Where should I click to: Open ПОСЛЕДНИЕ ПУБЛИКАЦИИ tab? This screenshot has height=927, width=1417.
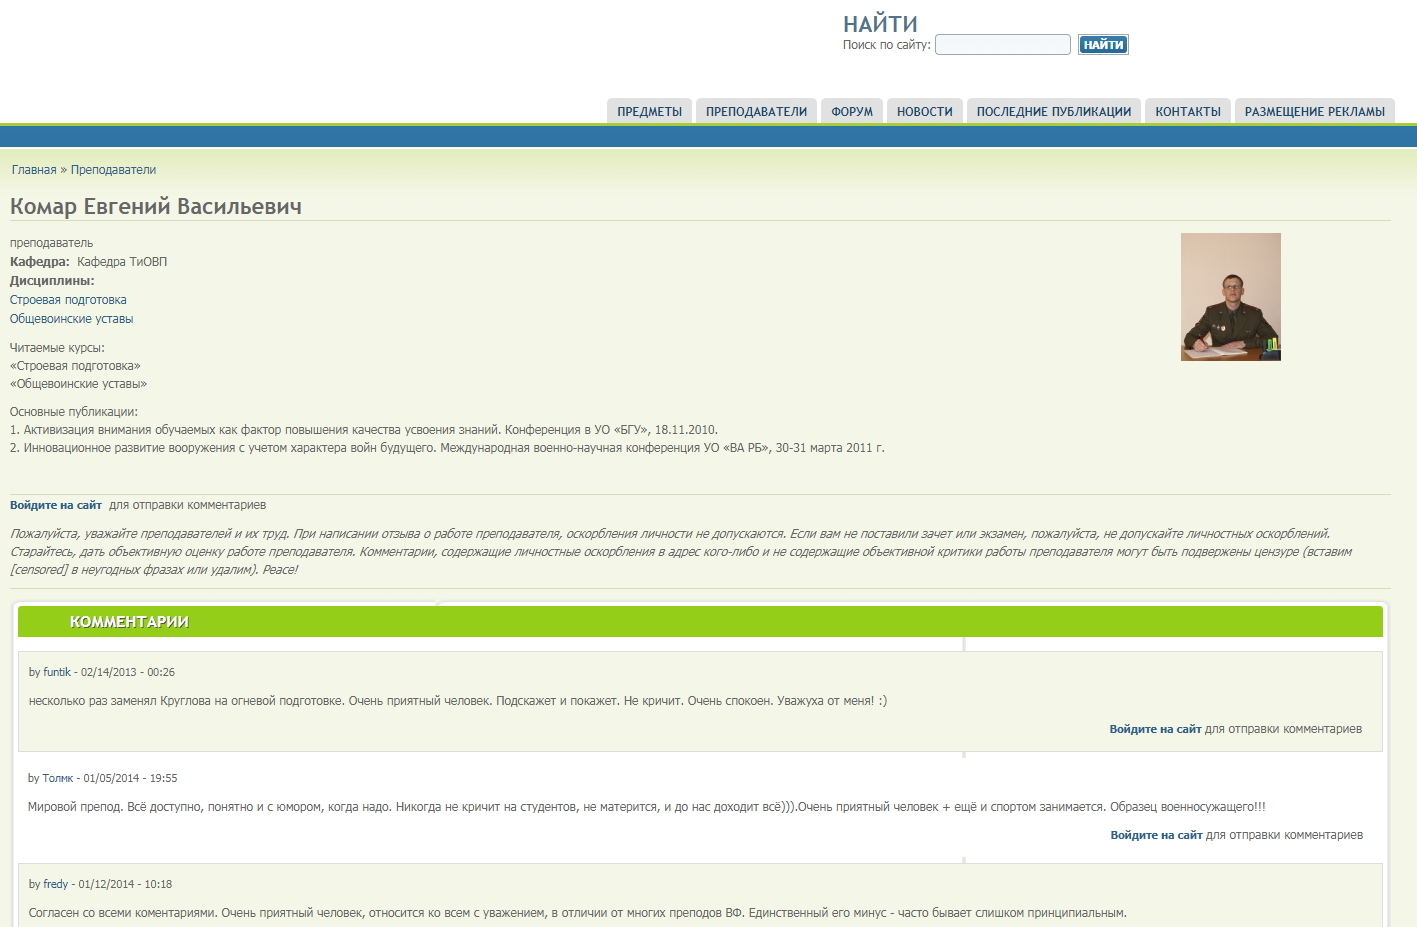tap(1054, 111)
